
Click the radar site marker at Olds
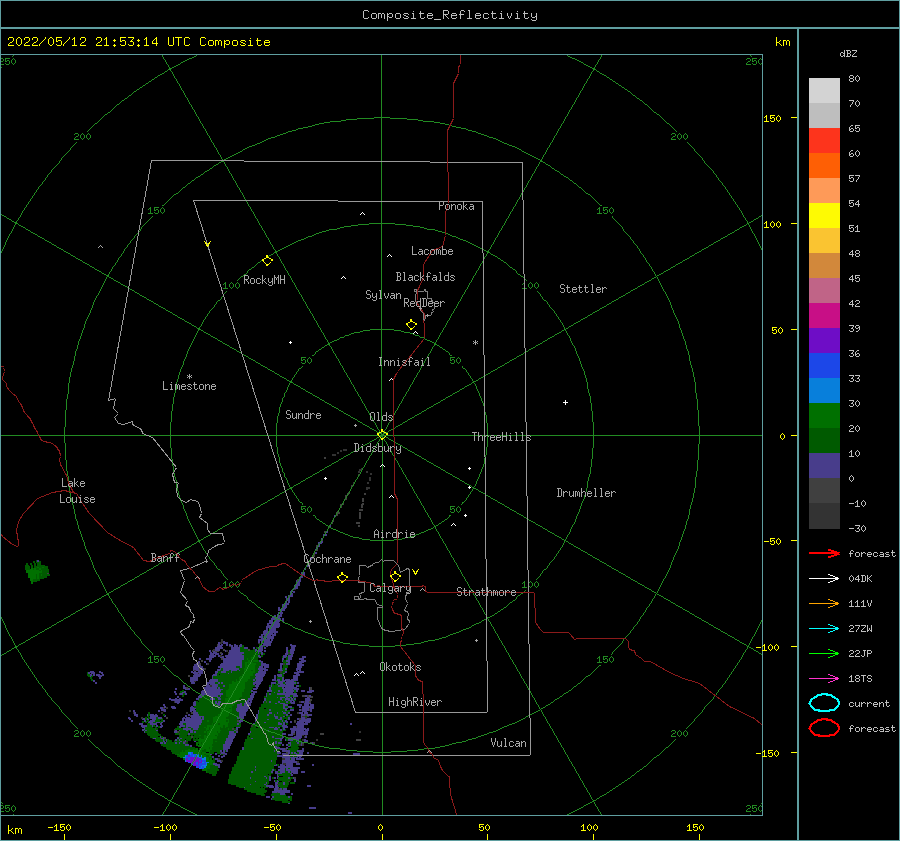(x=382, y=435)
